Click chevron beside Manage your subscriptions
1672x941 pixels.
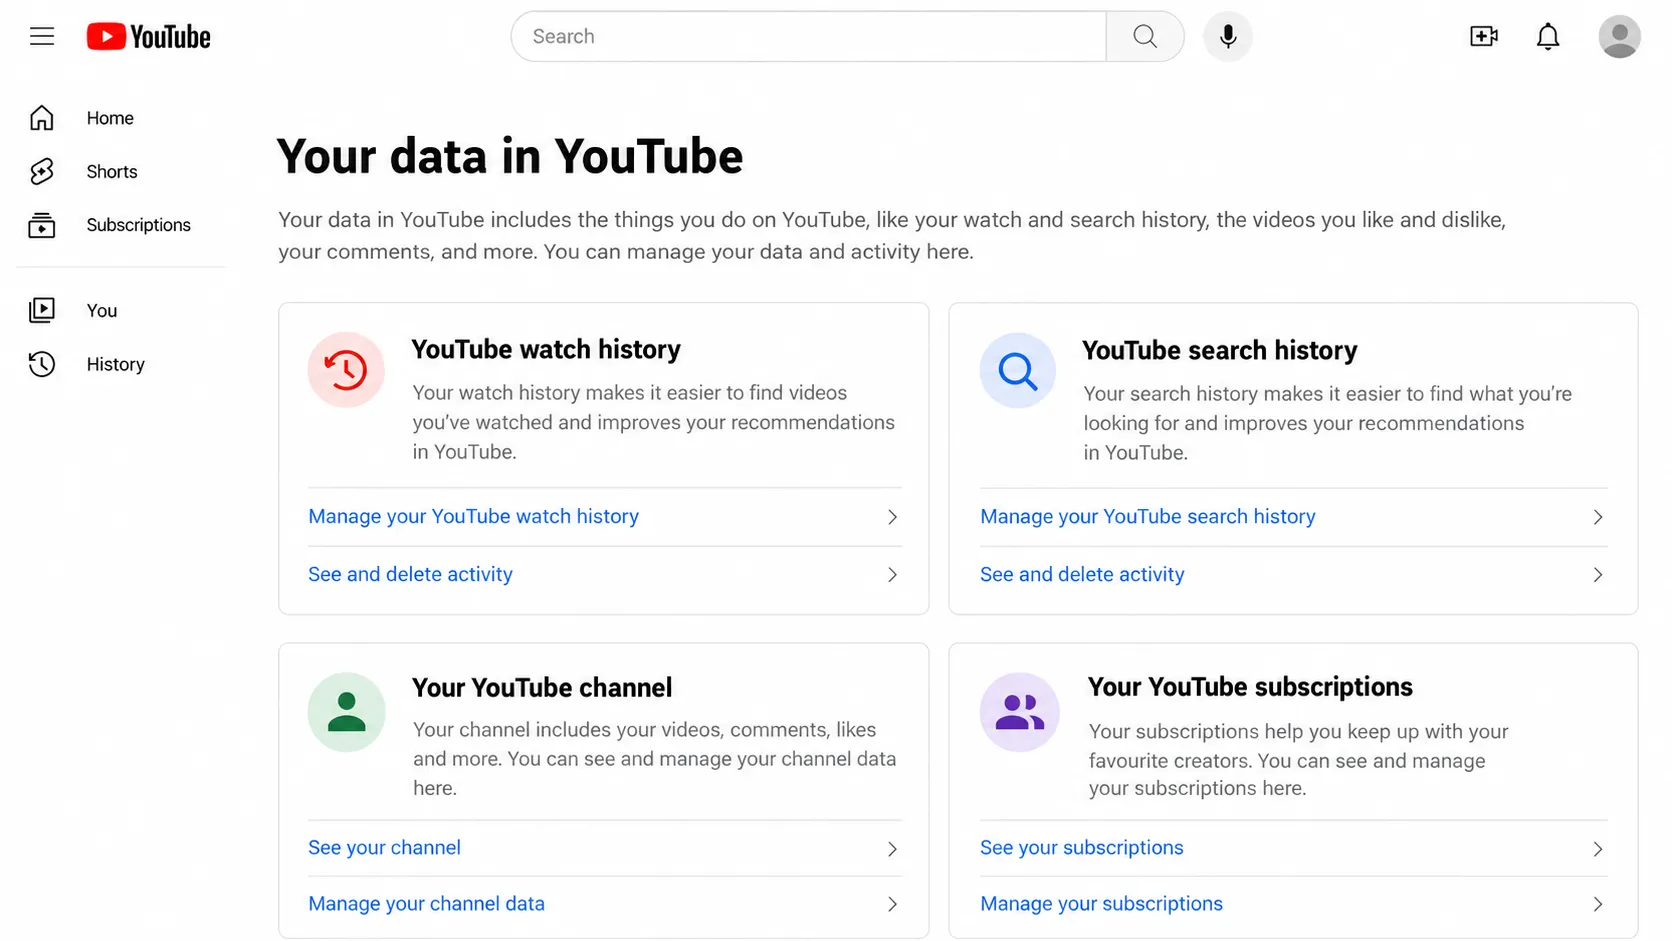pos(1598,904)
